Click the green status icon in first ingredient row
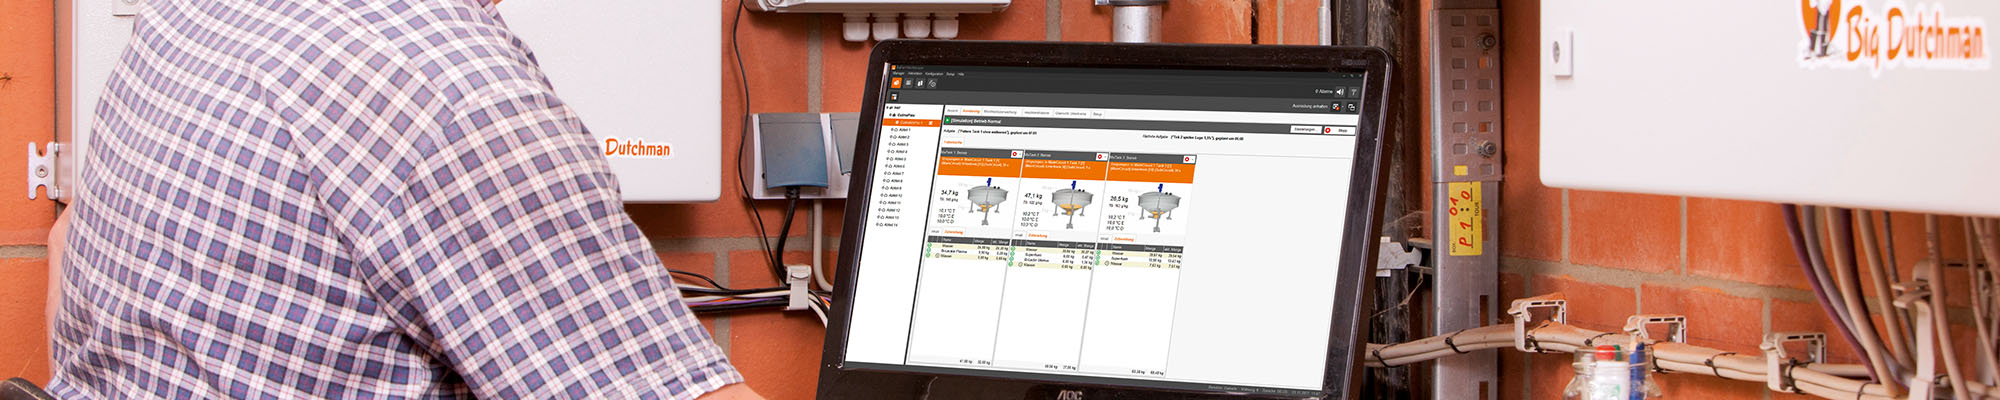This screenshot has height=400, width=2000. pos(930,246)
